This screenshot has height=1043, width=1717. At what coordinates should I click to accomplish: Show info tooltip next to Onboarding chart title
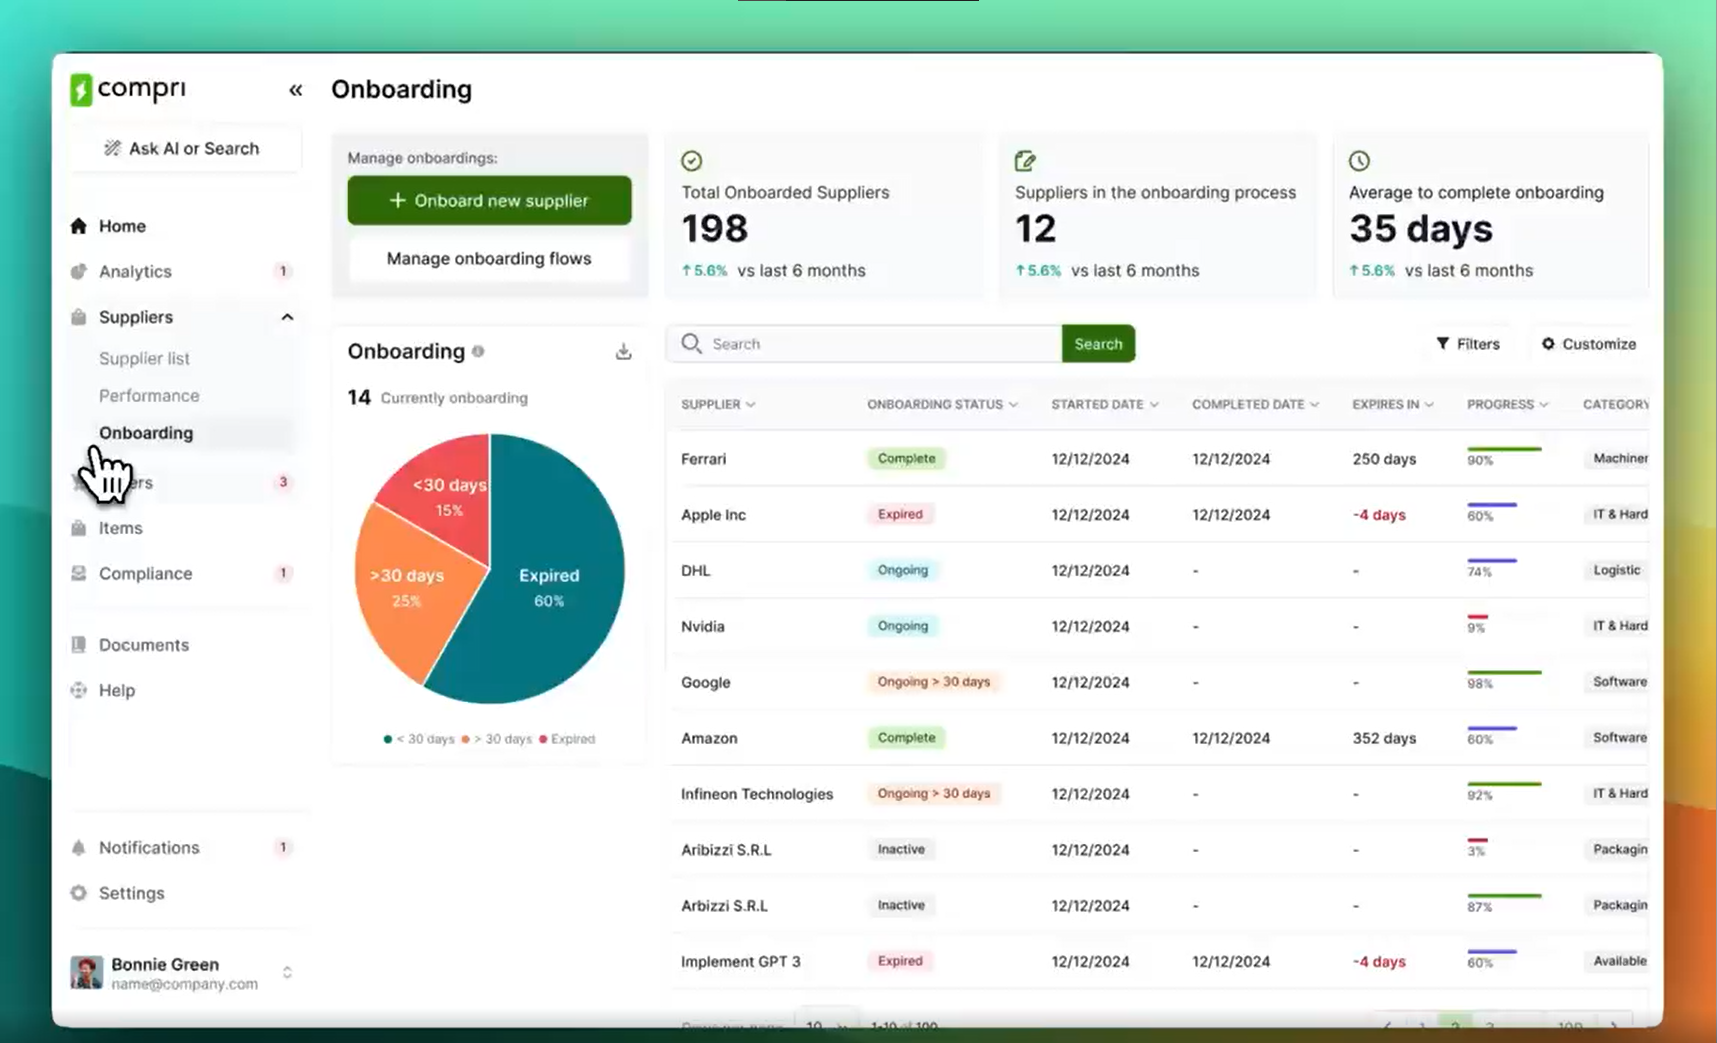tap(478, 351)
